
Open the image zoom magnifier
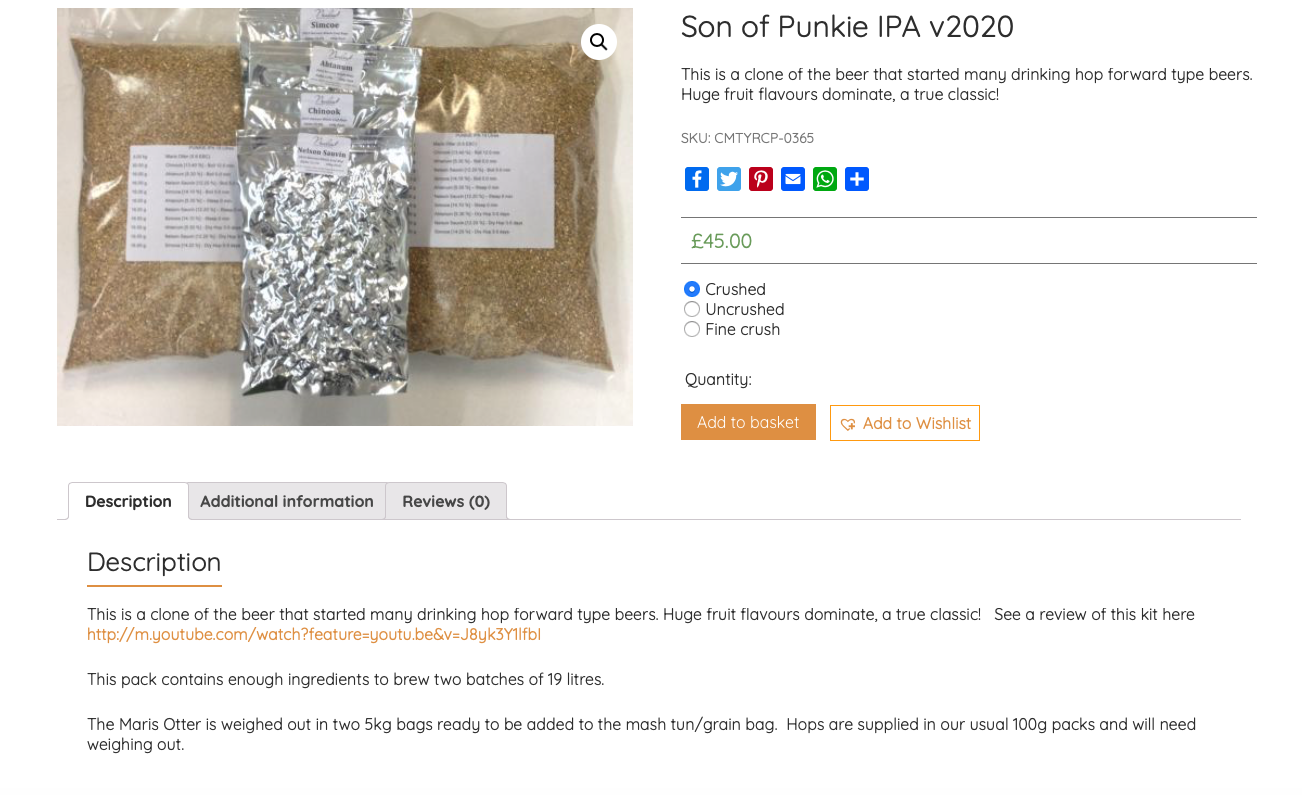[598, 42]
